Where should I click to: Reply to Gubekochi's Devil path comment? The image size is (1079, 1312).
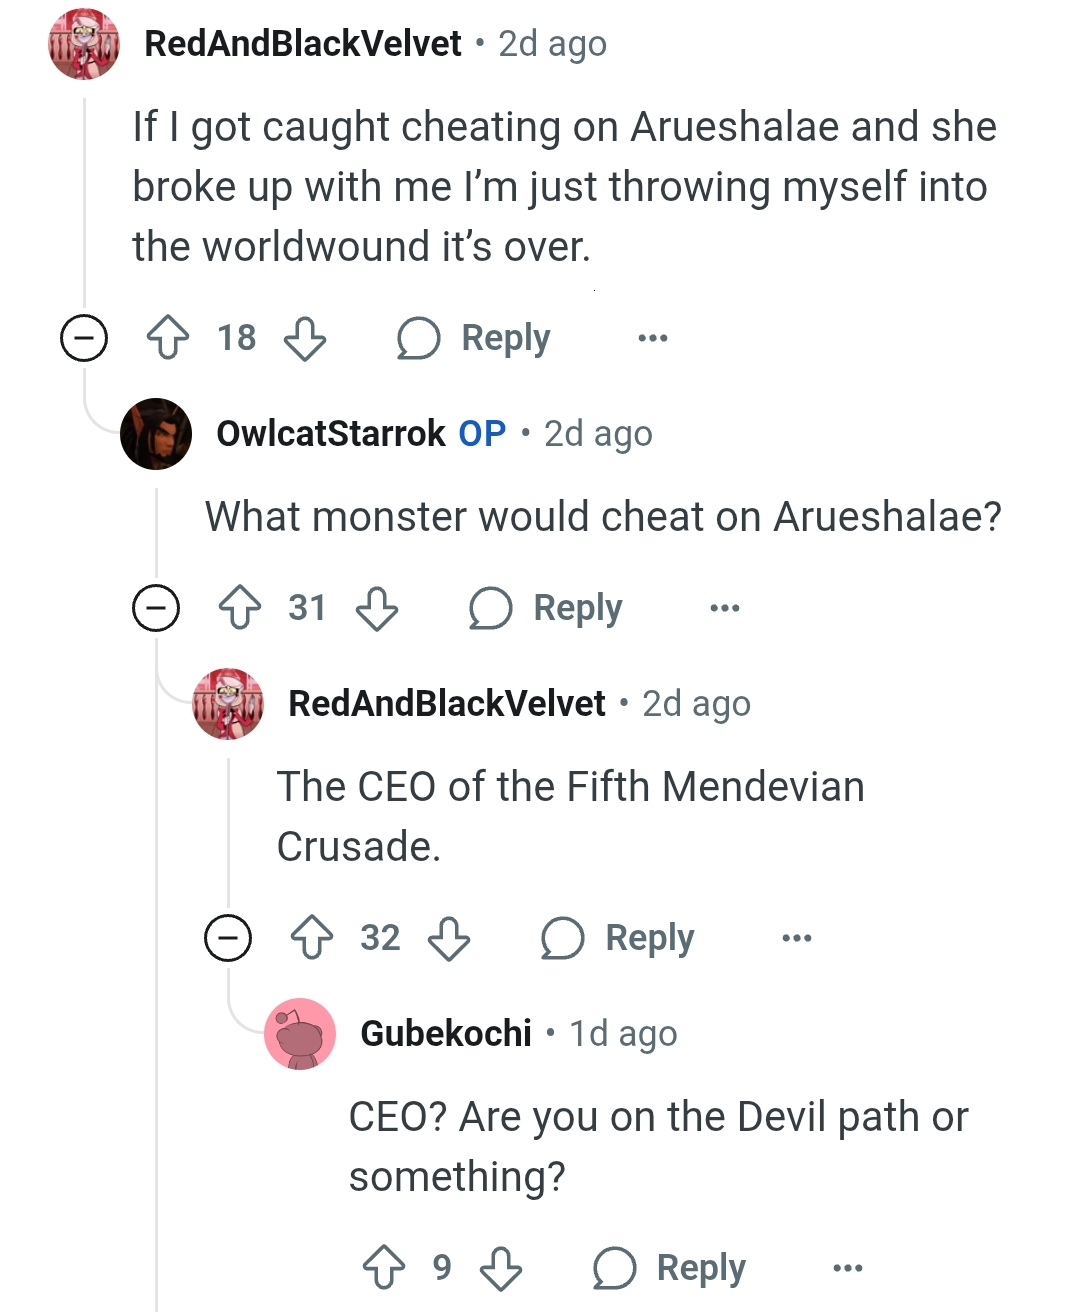pos(670,1268)
